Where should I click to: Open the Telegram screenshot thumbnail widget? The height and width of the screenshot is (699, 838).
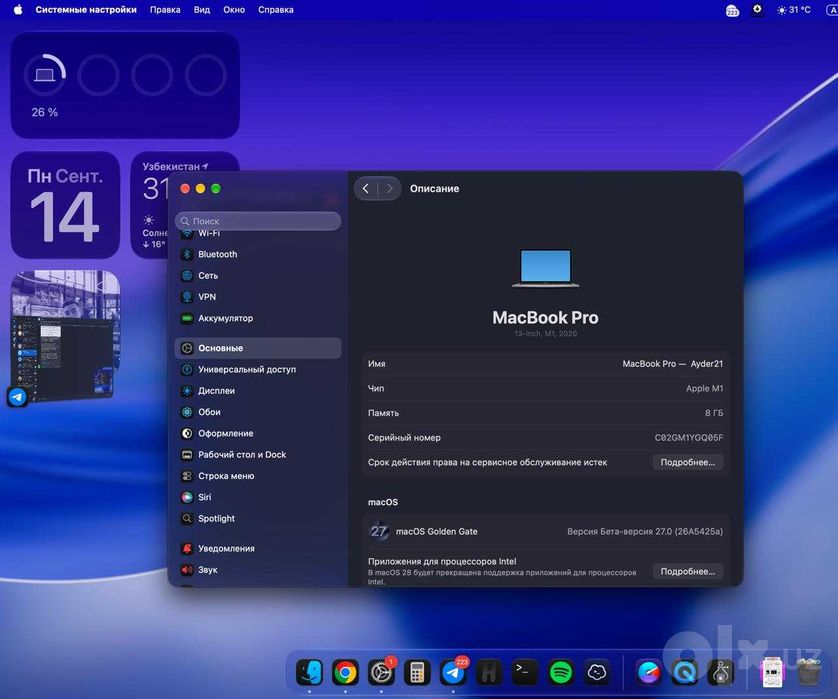[x=65, y=337]
